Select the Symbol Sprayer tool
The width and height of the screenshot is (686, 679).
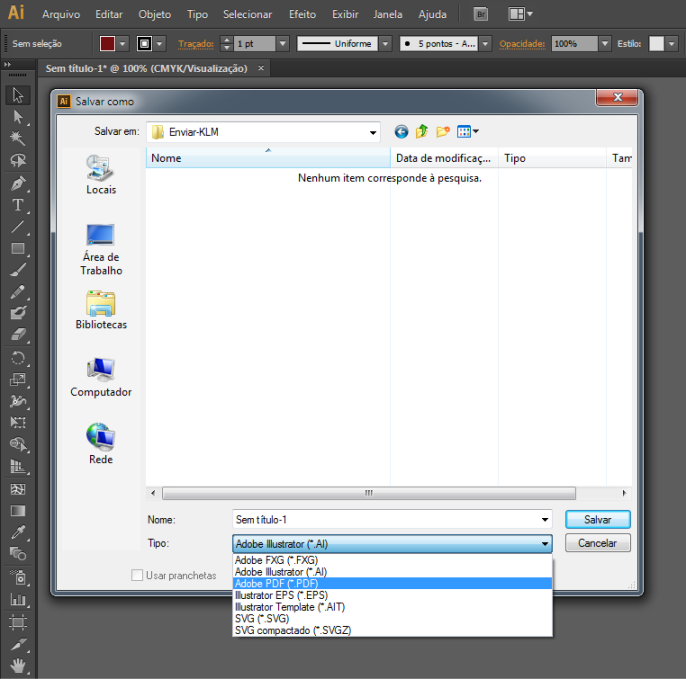pyautogui.click(x=18, y=578)
